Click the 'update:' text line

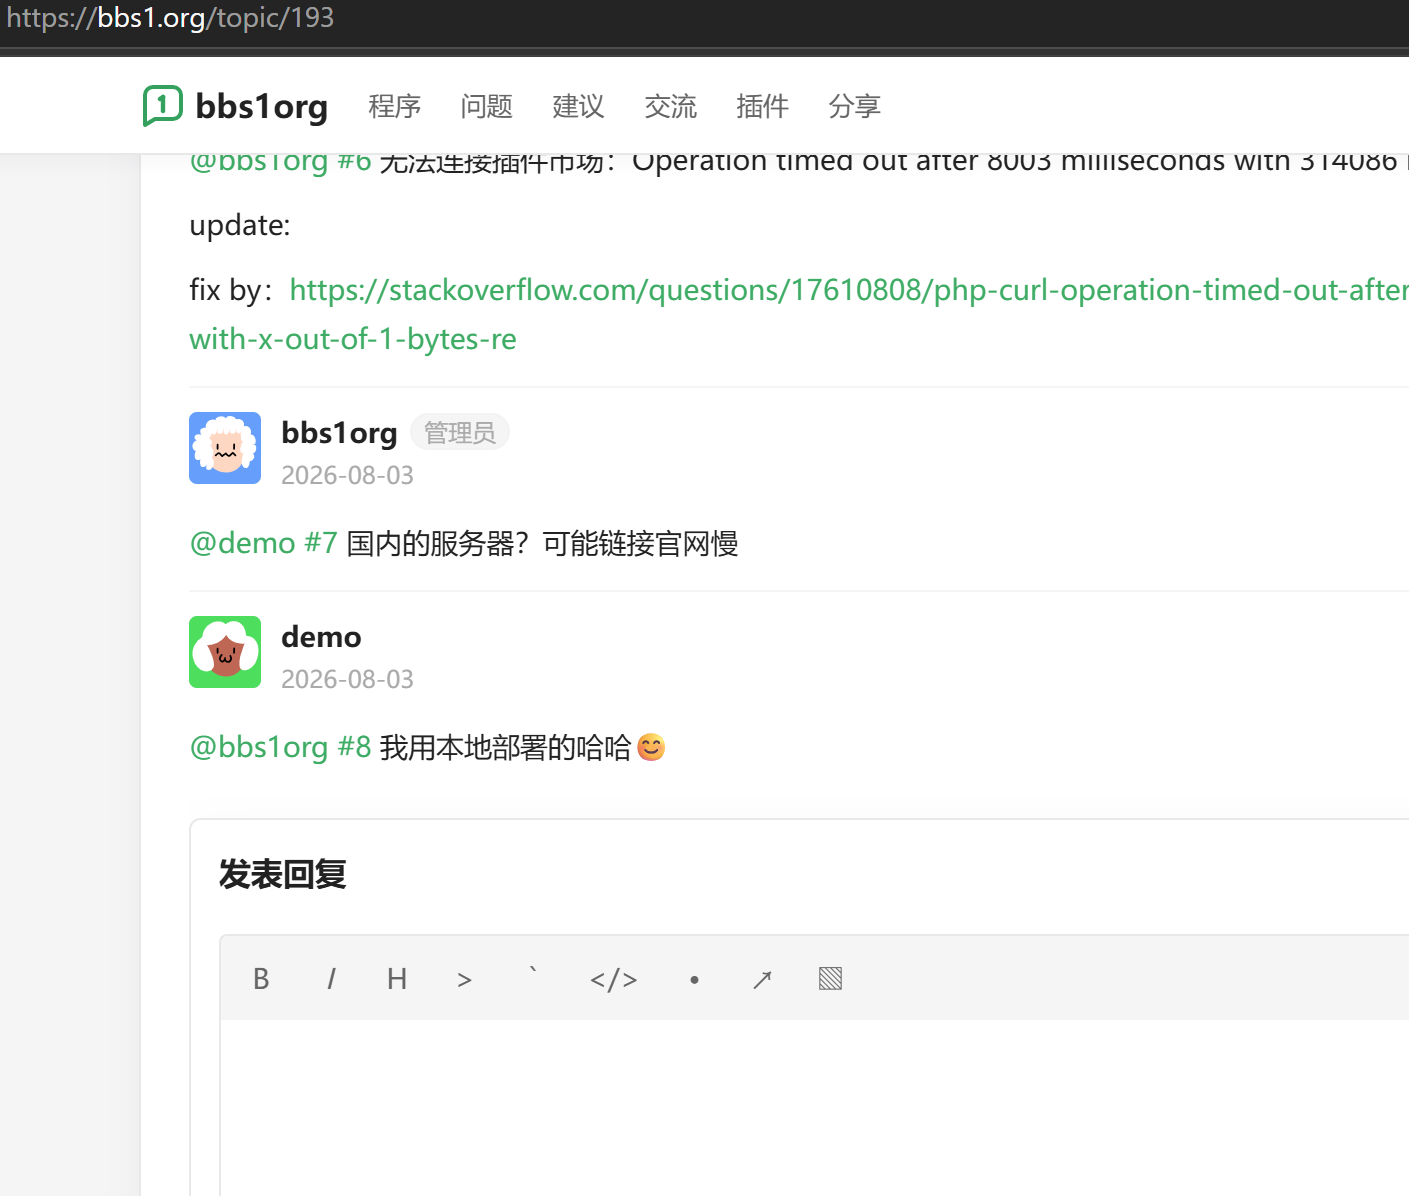[x=240, y=225]
